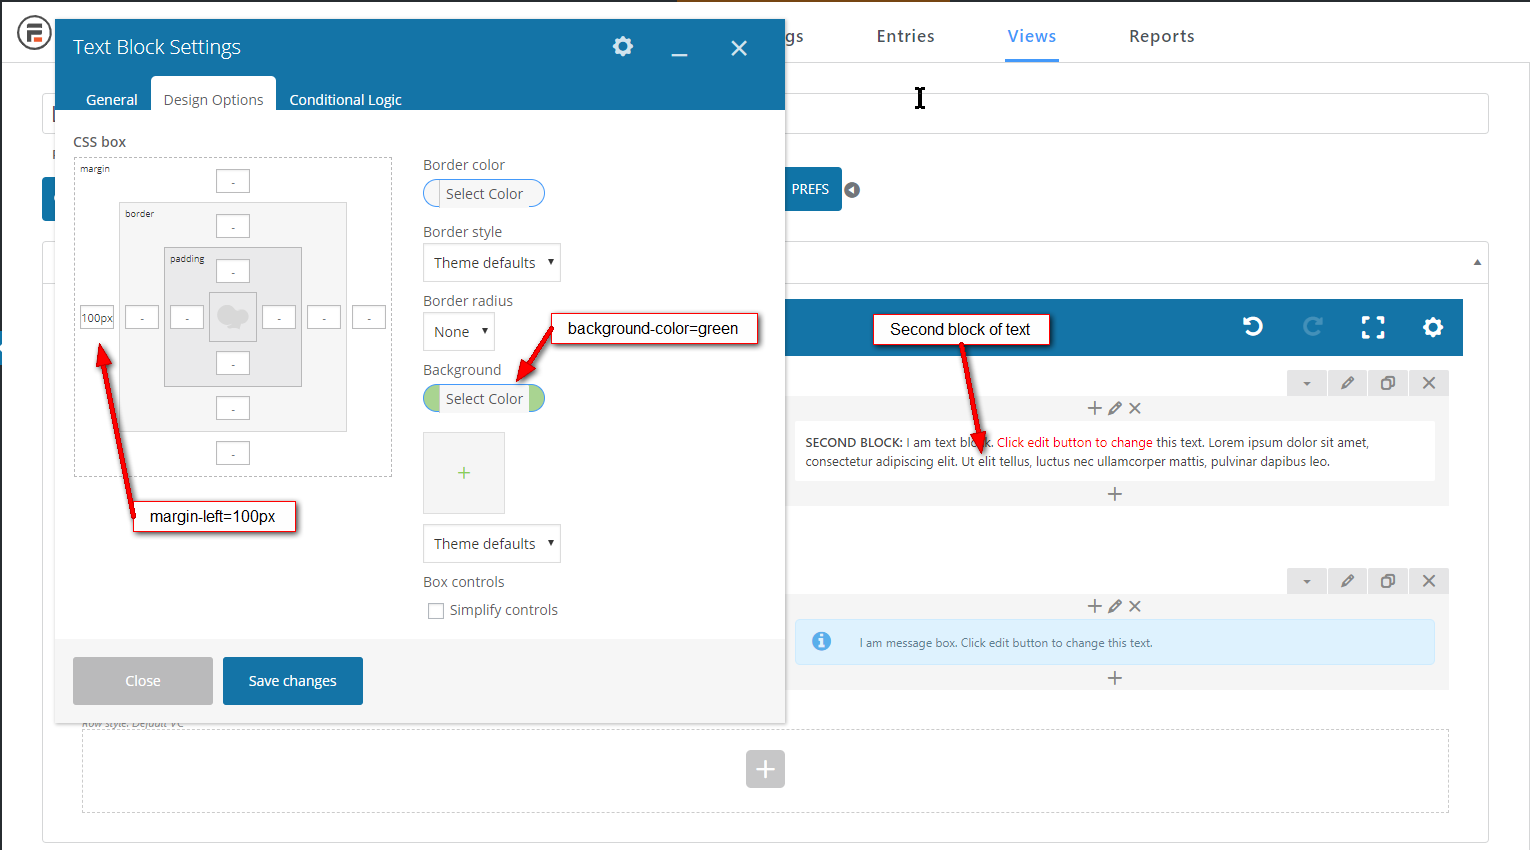Focus the padding-bottom field in CSS box

coord(233,363)
